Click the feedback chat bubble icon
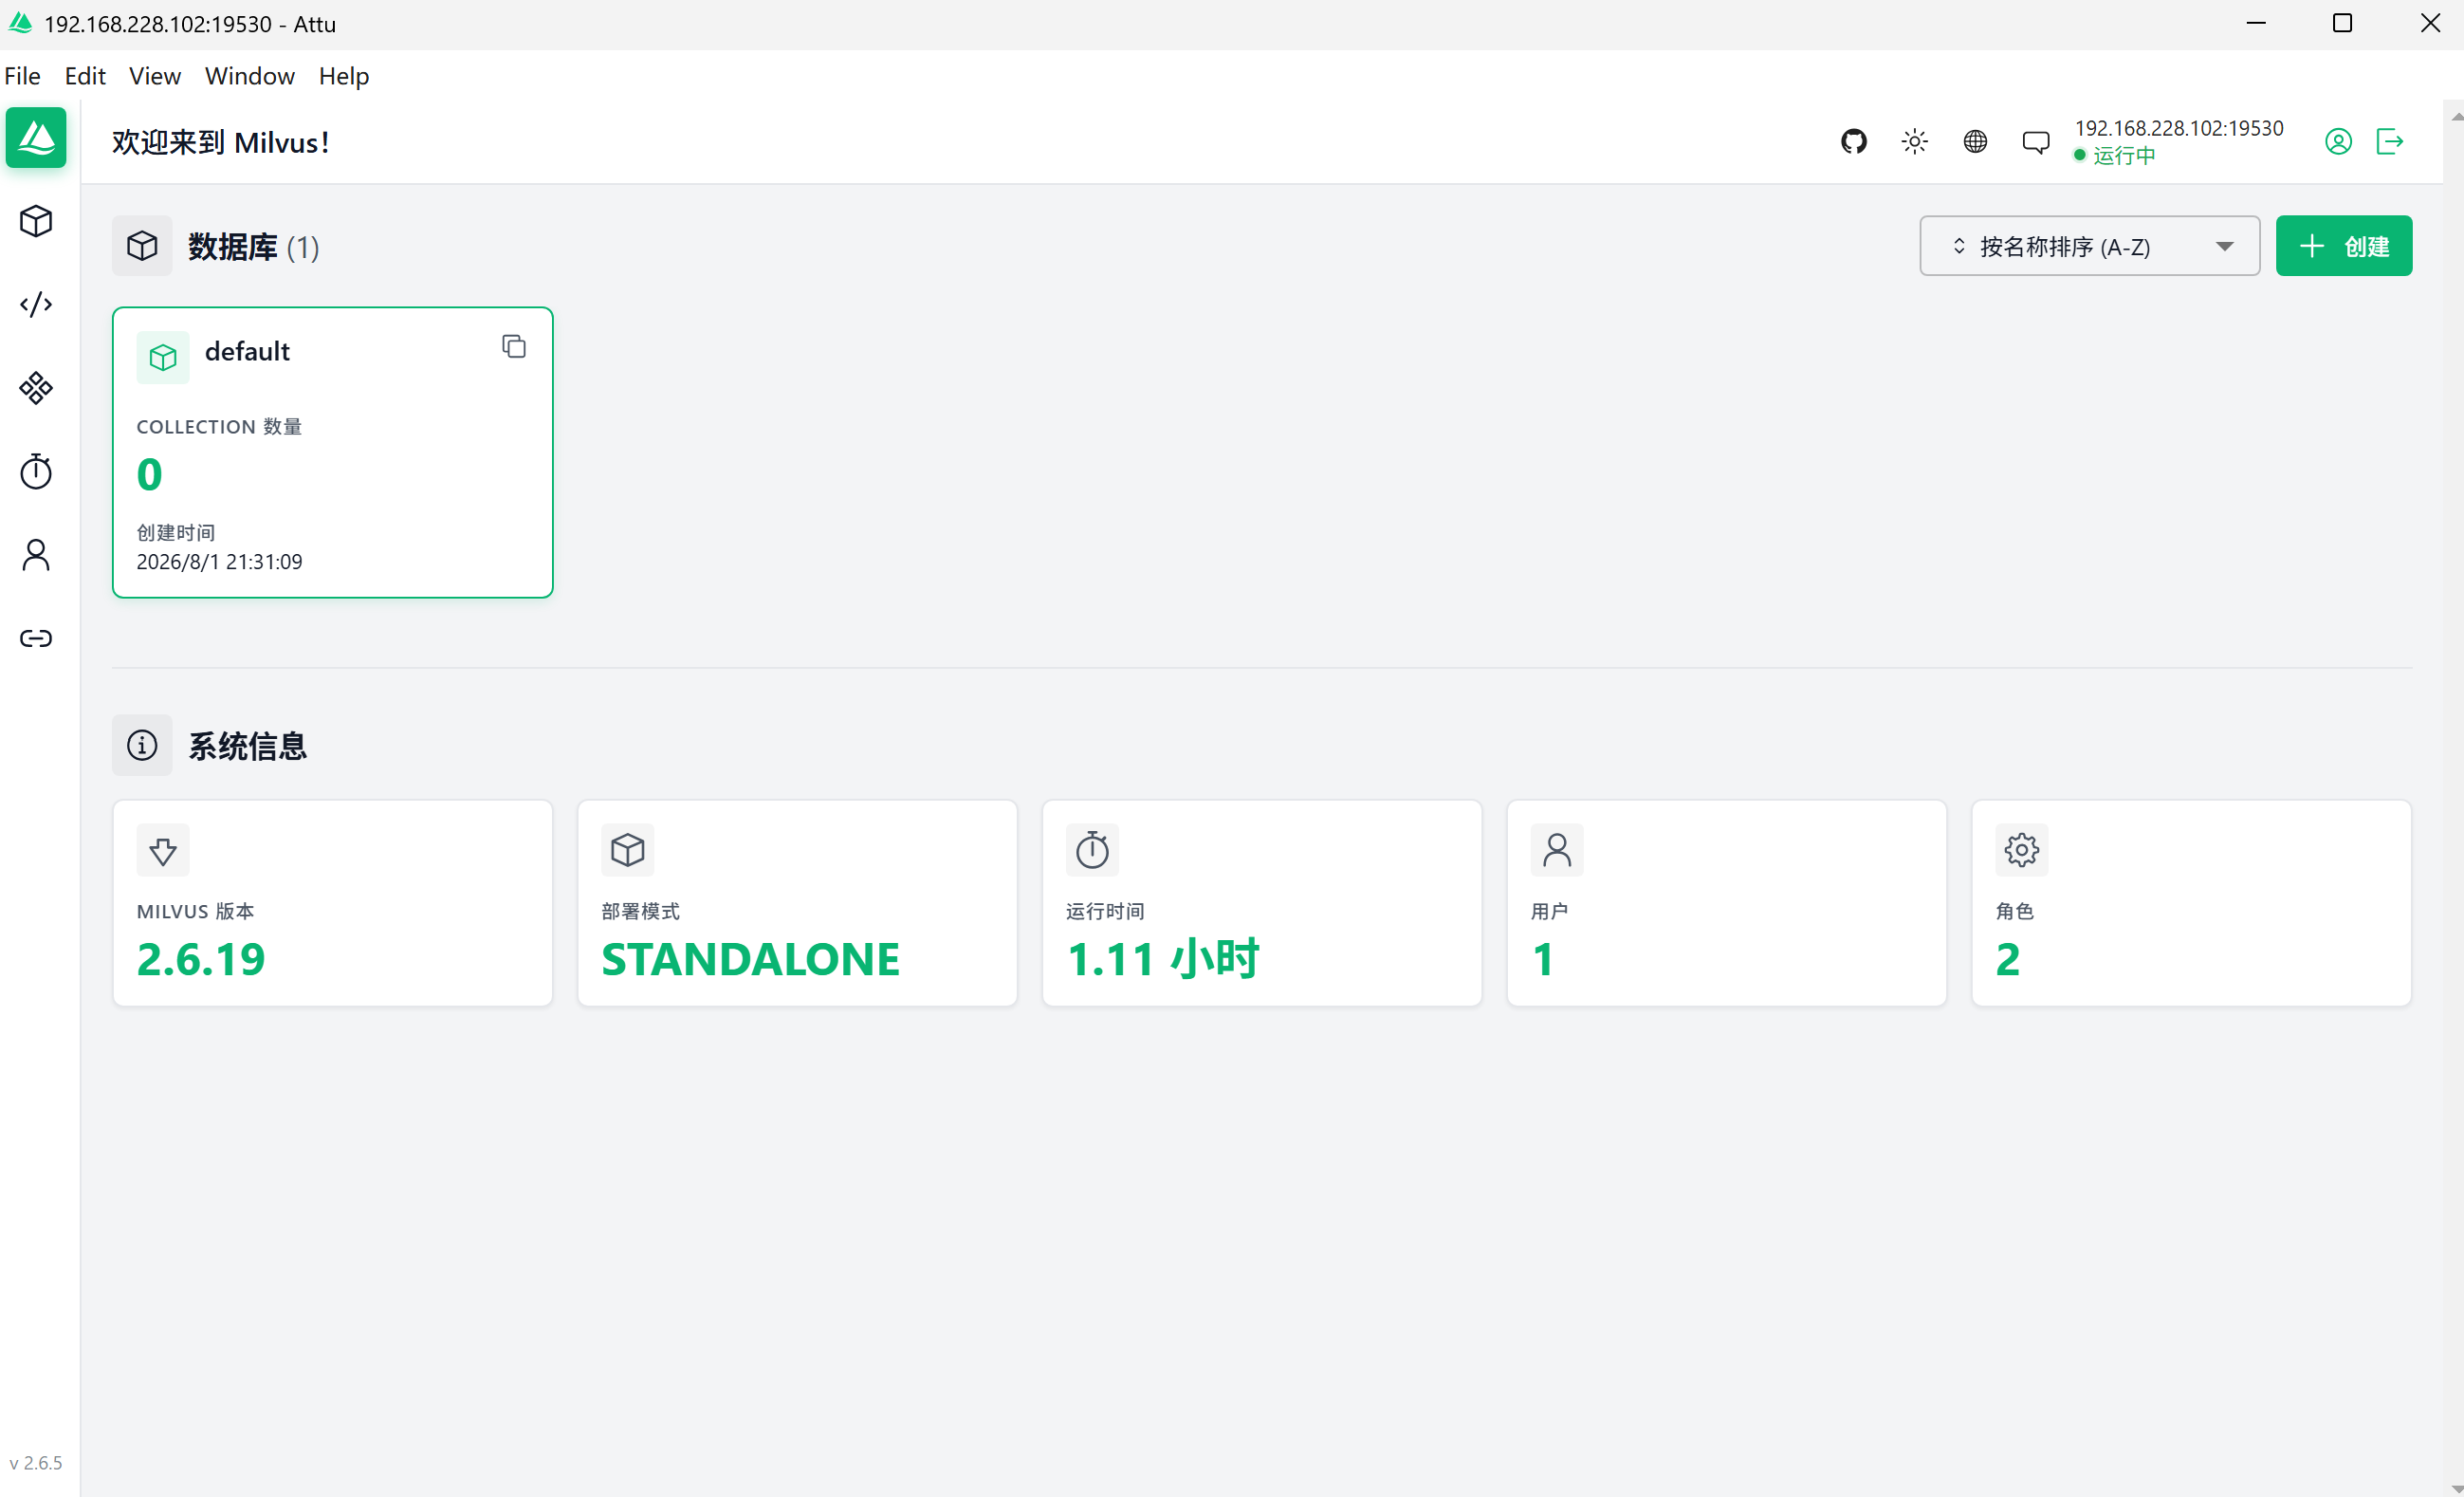This screenshot has height=1497, width=2464. click(x=2035, y=143)
